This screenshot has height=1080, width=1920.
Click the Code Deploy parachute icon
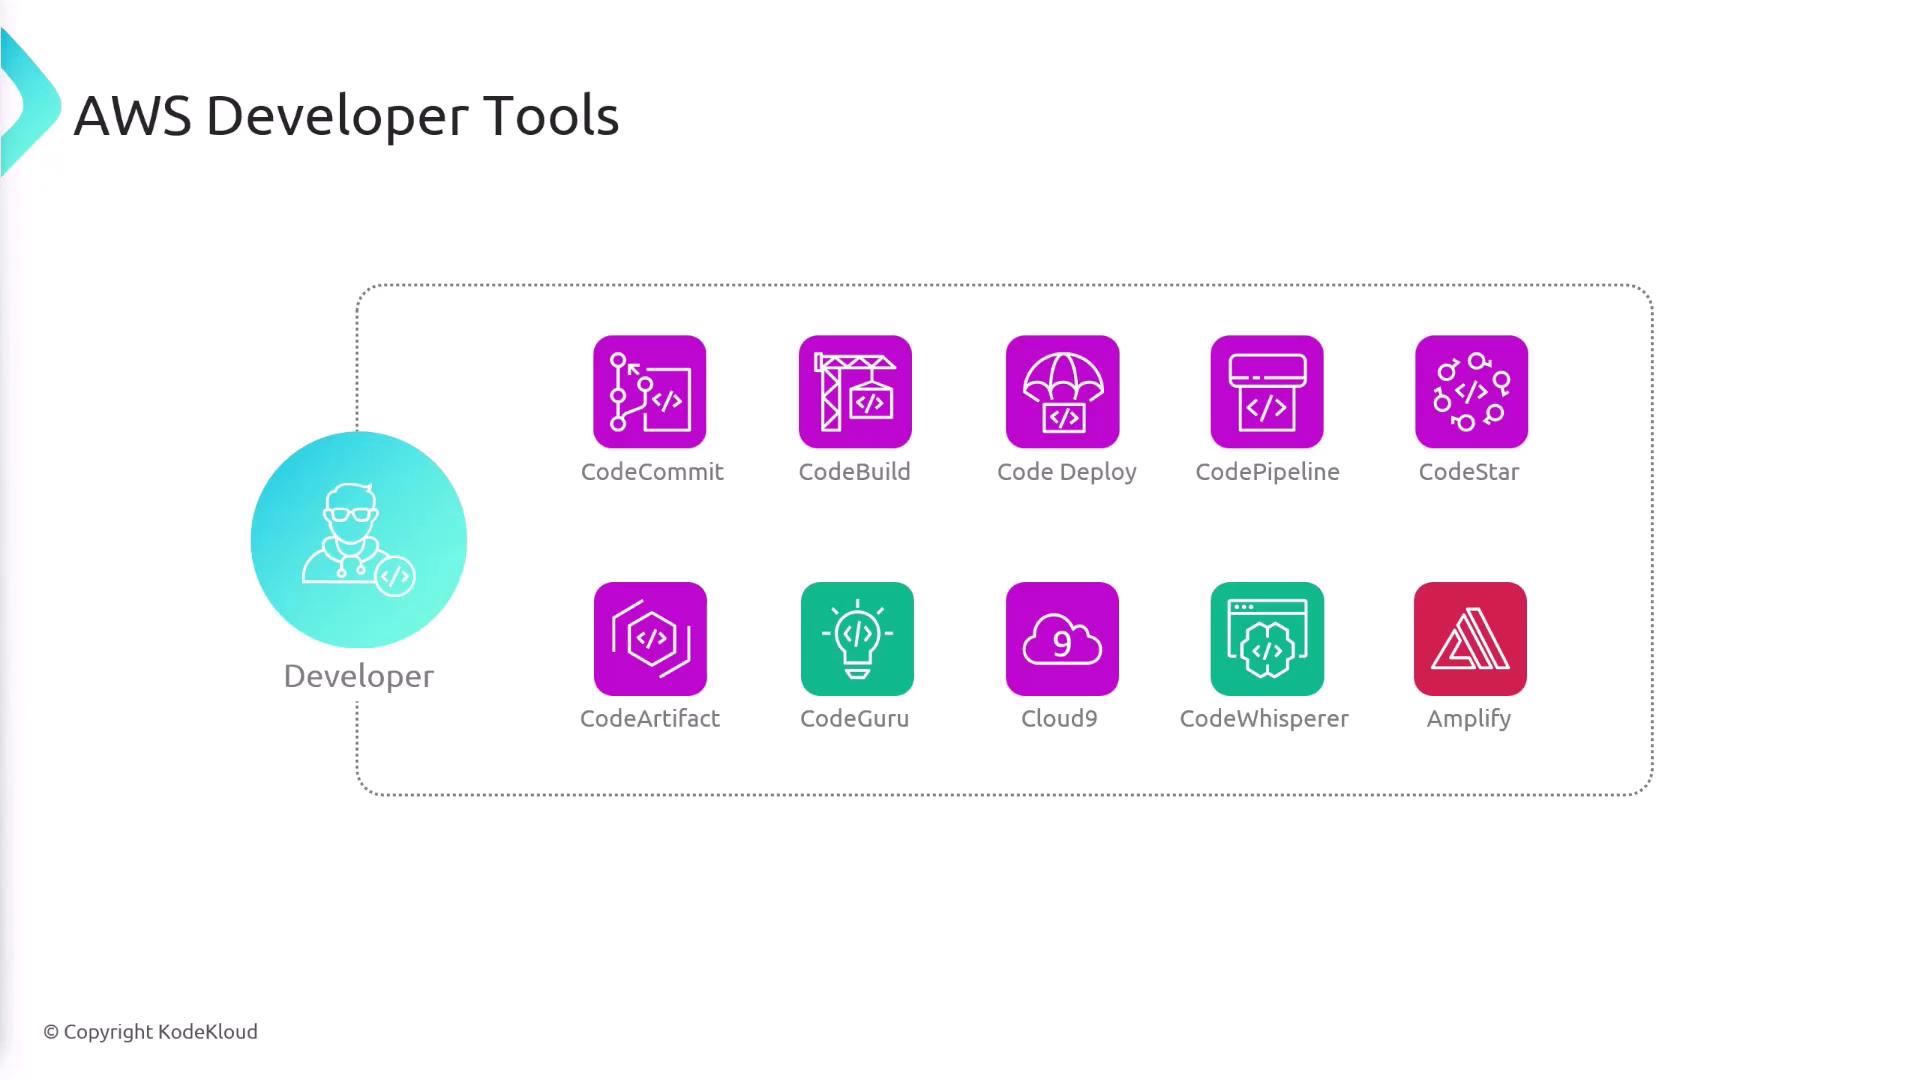point(1062,392)
